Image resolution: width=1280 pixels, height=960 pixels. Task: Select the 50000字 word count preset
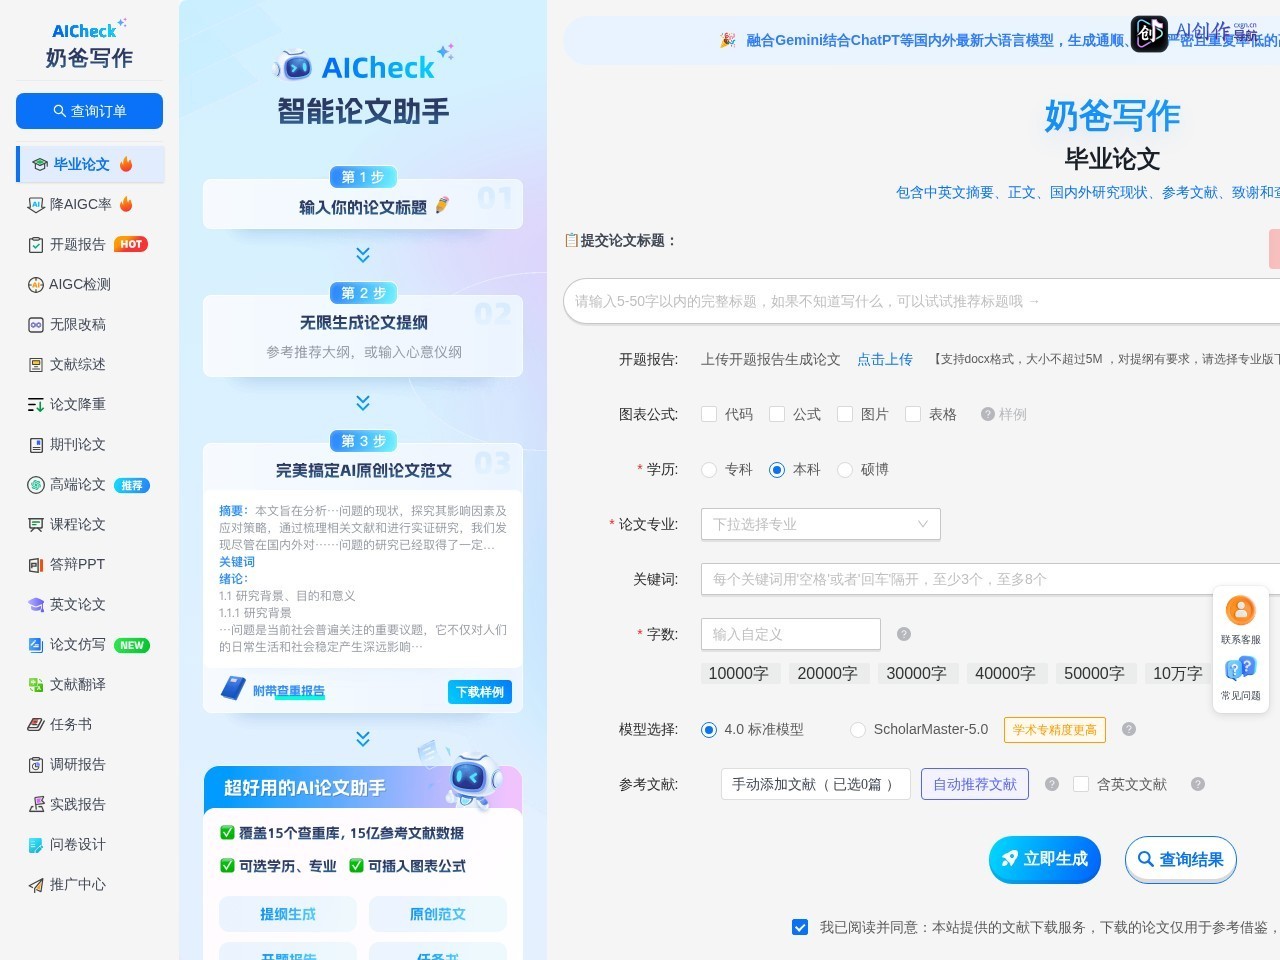tap(1094, 674)
